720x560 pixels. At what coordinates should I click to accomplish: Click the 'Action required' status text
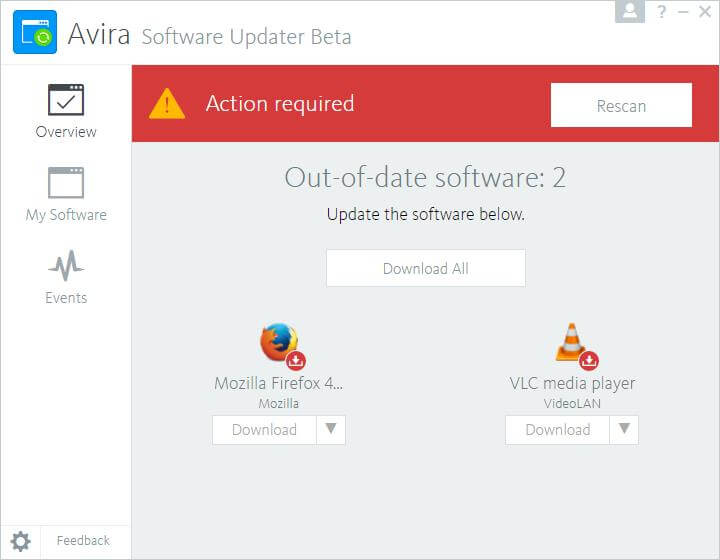[280, 104]
